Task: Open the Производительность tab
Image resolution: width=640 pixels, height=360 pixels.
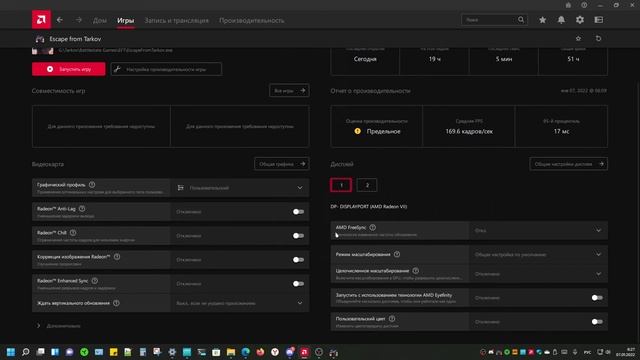Action: [x=252, y=20]
